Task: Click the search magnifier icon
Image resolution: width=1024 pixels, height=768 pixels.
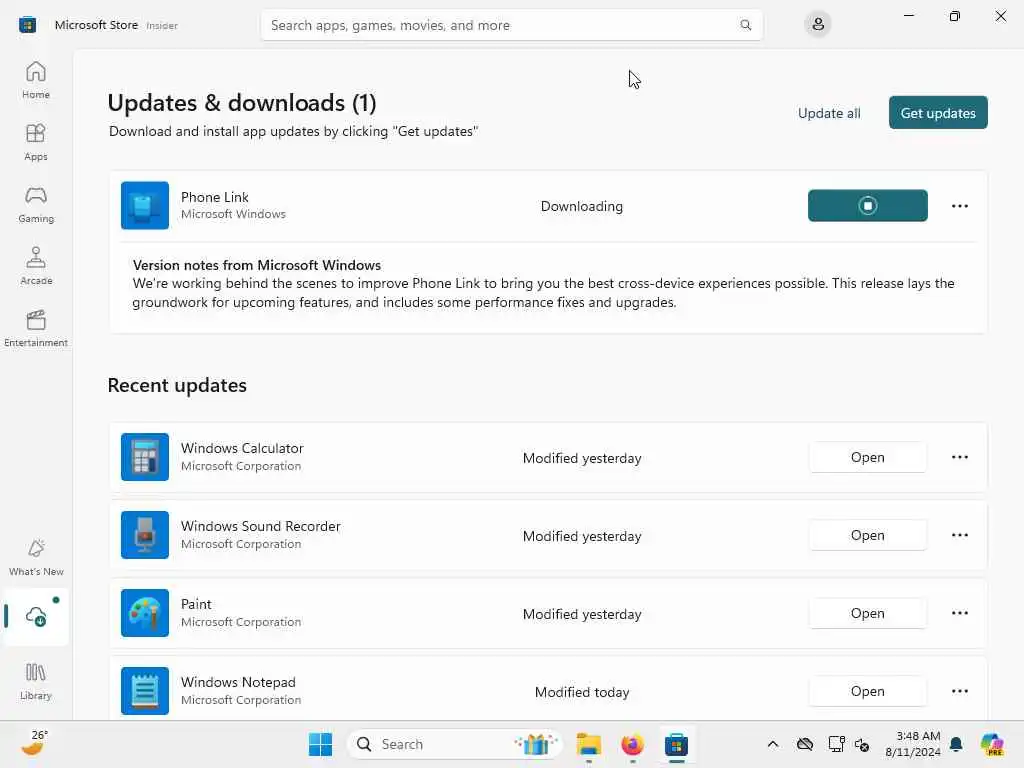Action: point(745,25)
